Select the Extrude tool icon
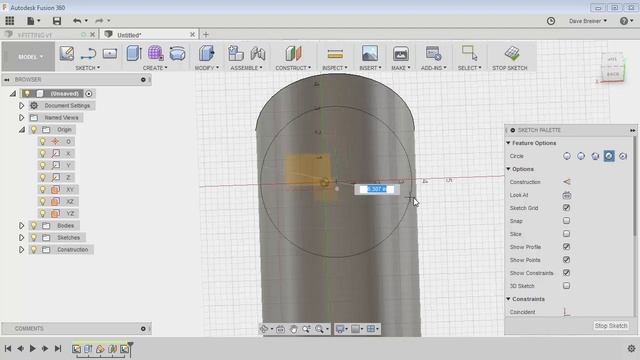 134,53
